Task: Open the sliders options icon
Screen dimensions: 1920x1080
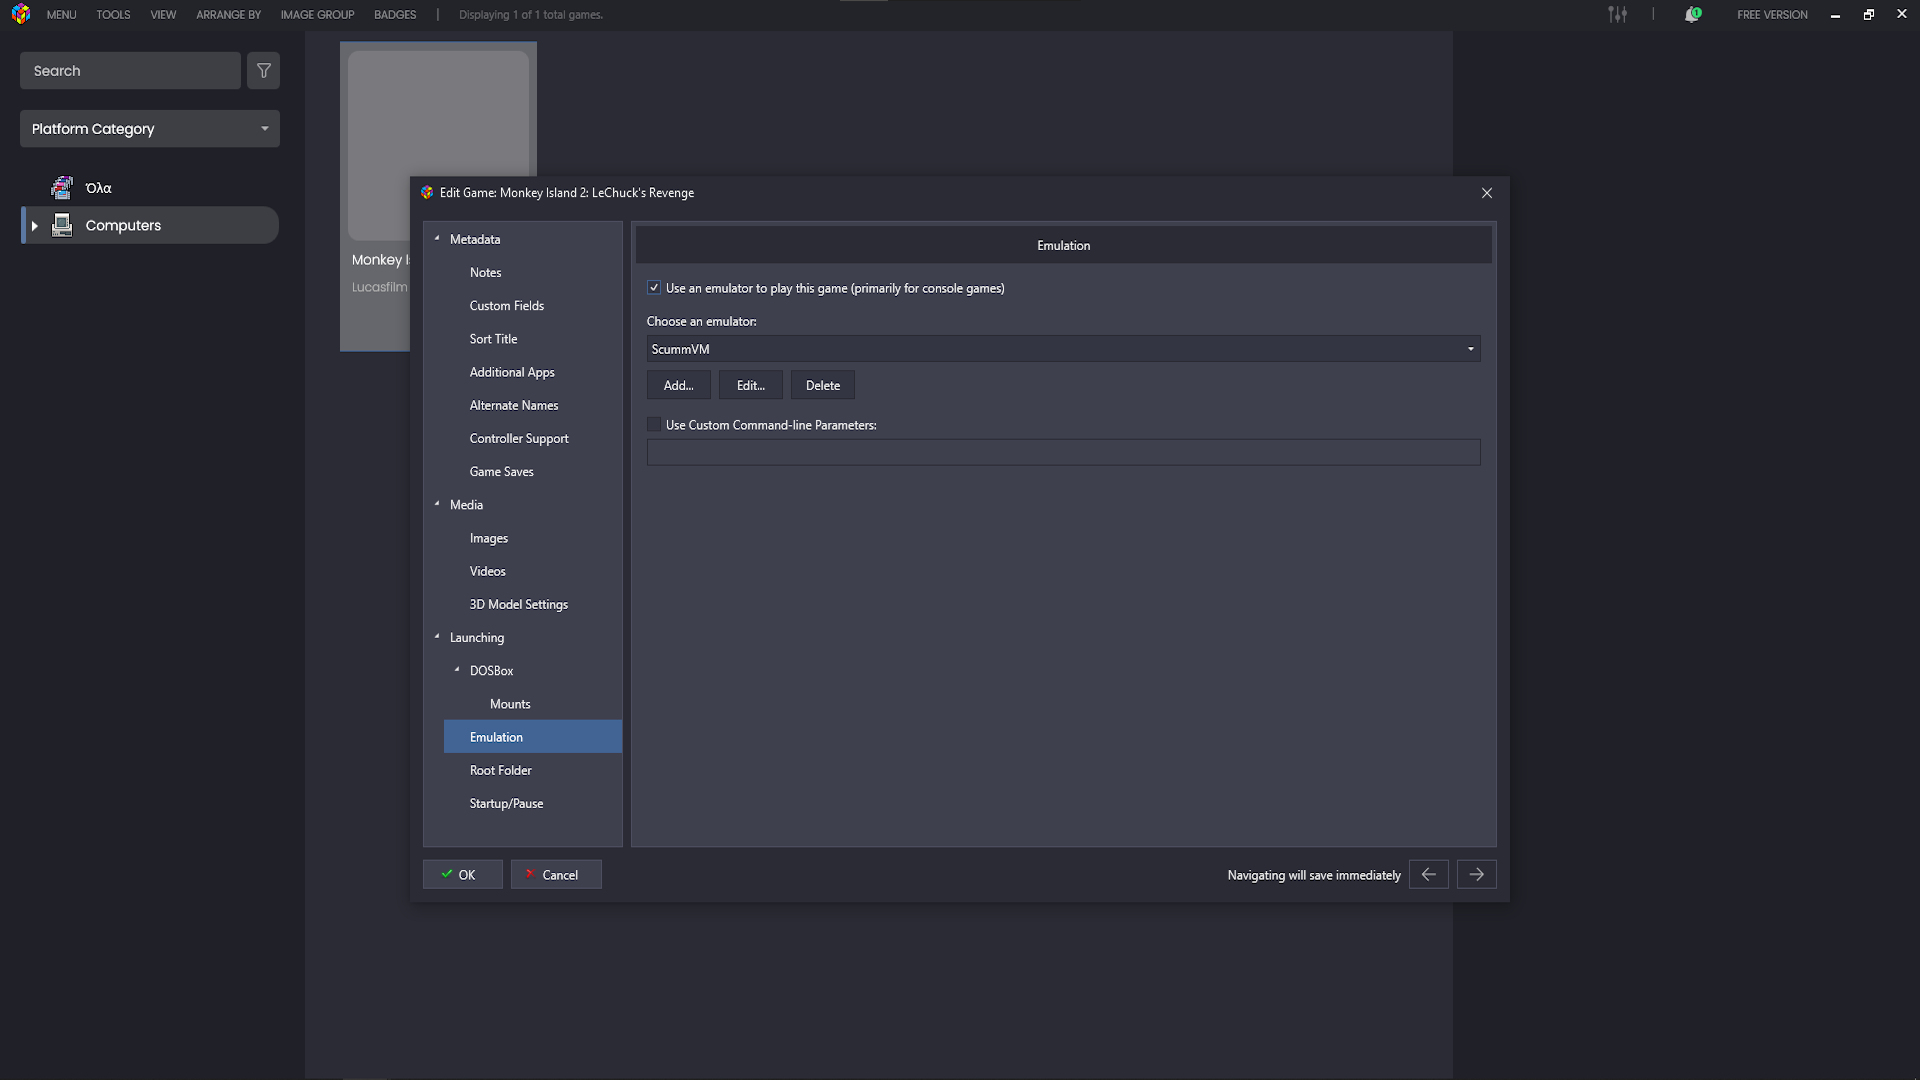Action: pyautogui.click(x=1617, y=15)
